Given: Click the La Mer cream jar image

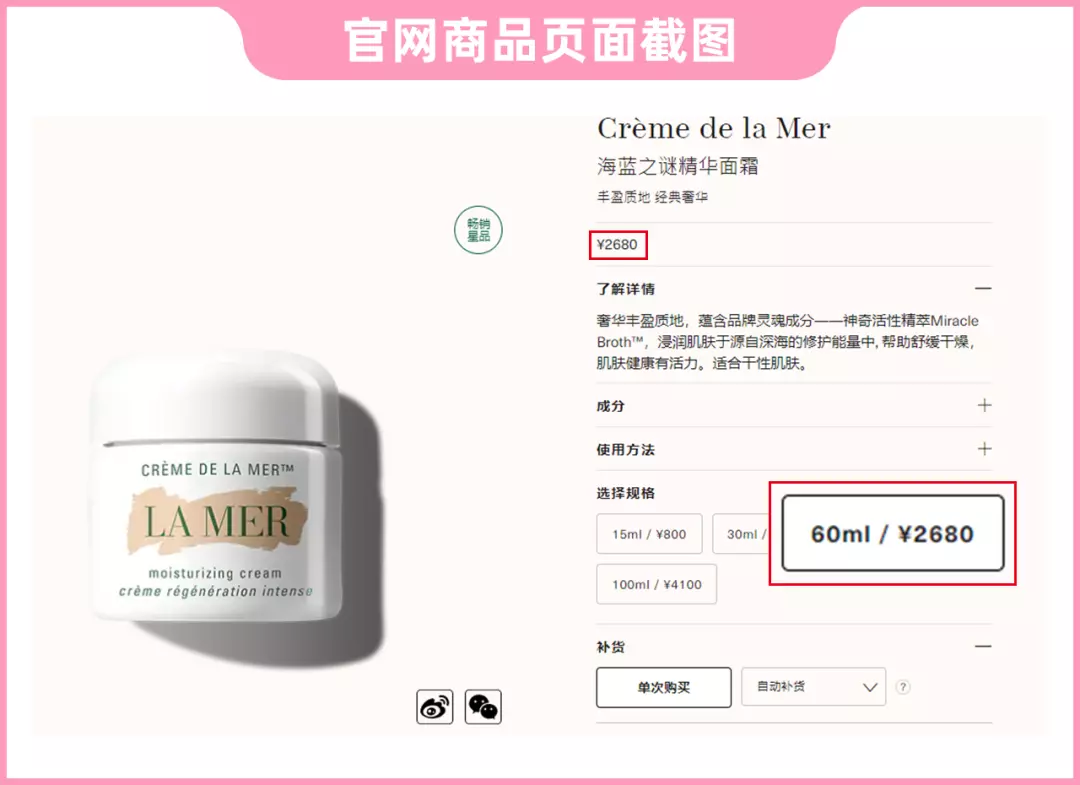Looking at the screenshot, I should point(234,496).
